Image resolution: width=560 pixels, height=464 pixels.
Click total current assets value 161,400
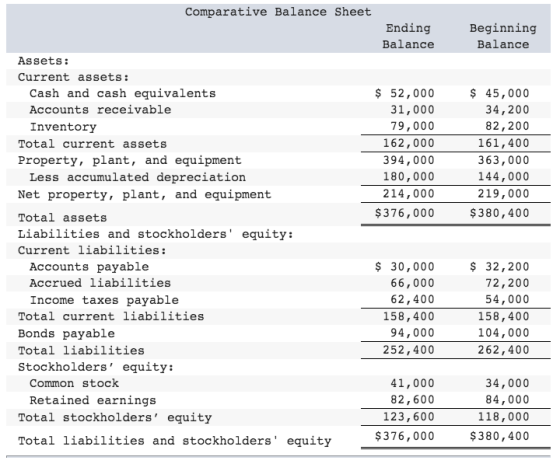504,143
